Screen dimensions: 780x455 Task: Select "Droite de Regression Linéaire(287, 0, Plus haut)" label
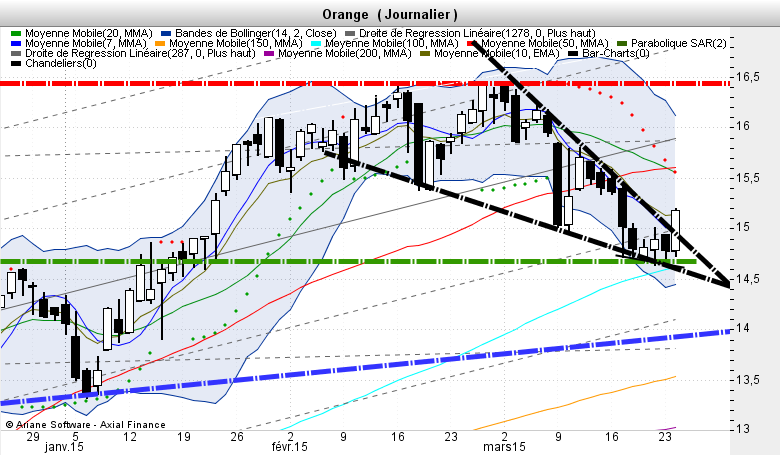[140, 53]
